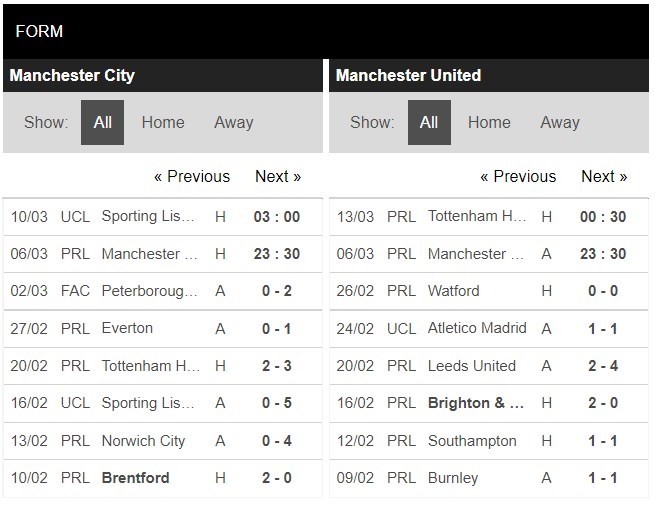This screenshot has height=508, width=655.
Task: Click « Previous in Manchester City panel
Action: (x=192, y=176)
